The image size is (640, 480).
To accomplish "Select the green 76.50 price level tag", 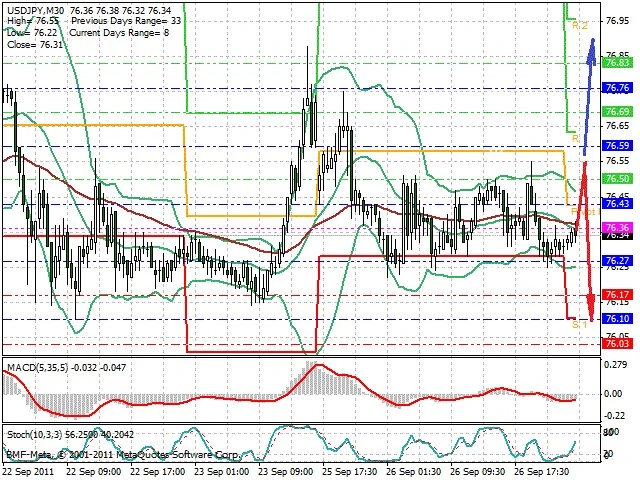I will pyautogui.click(x=616, y=178).
